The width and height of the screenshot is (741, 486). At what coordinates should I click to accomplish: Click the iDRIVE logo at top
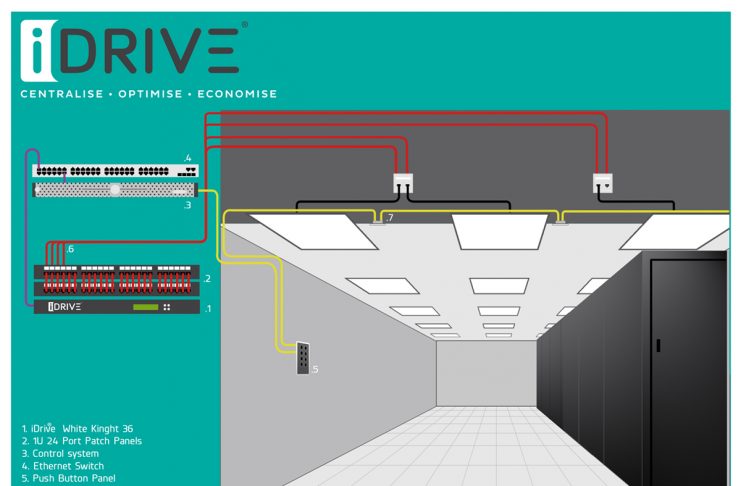tap(134, 51)
